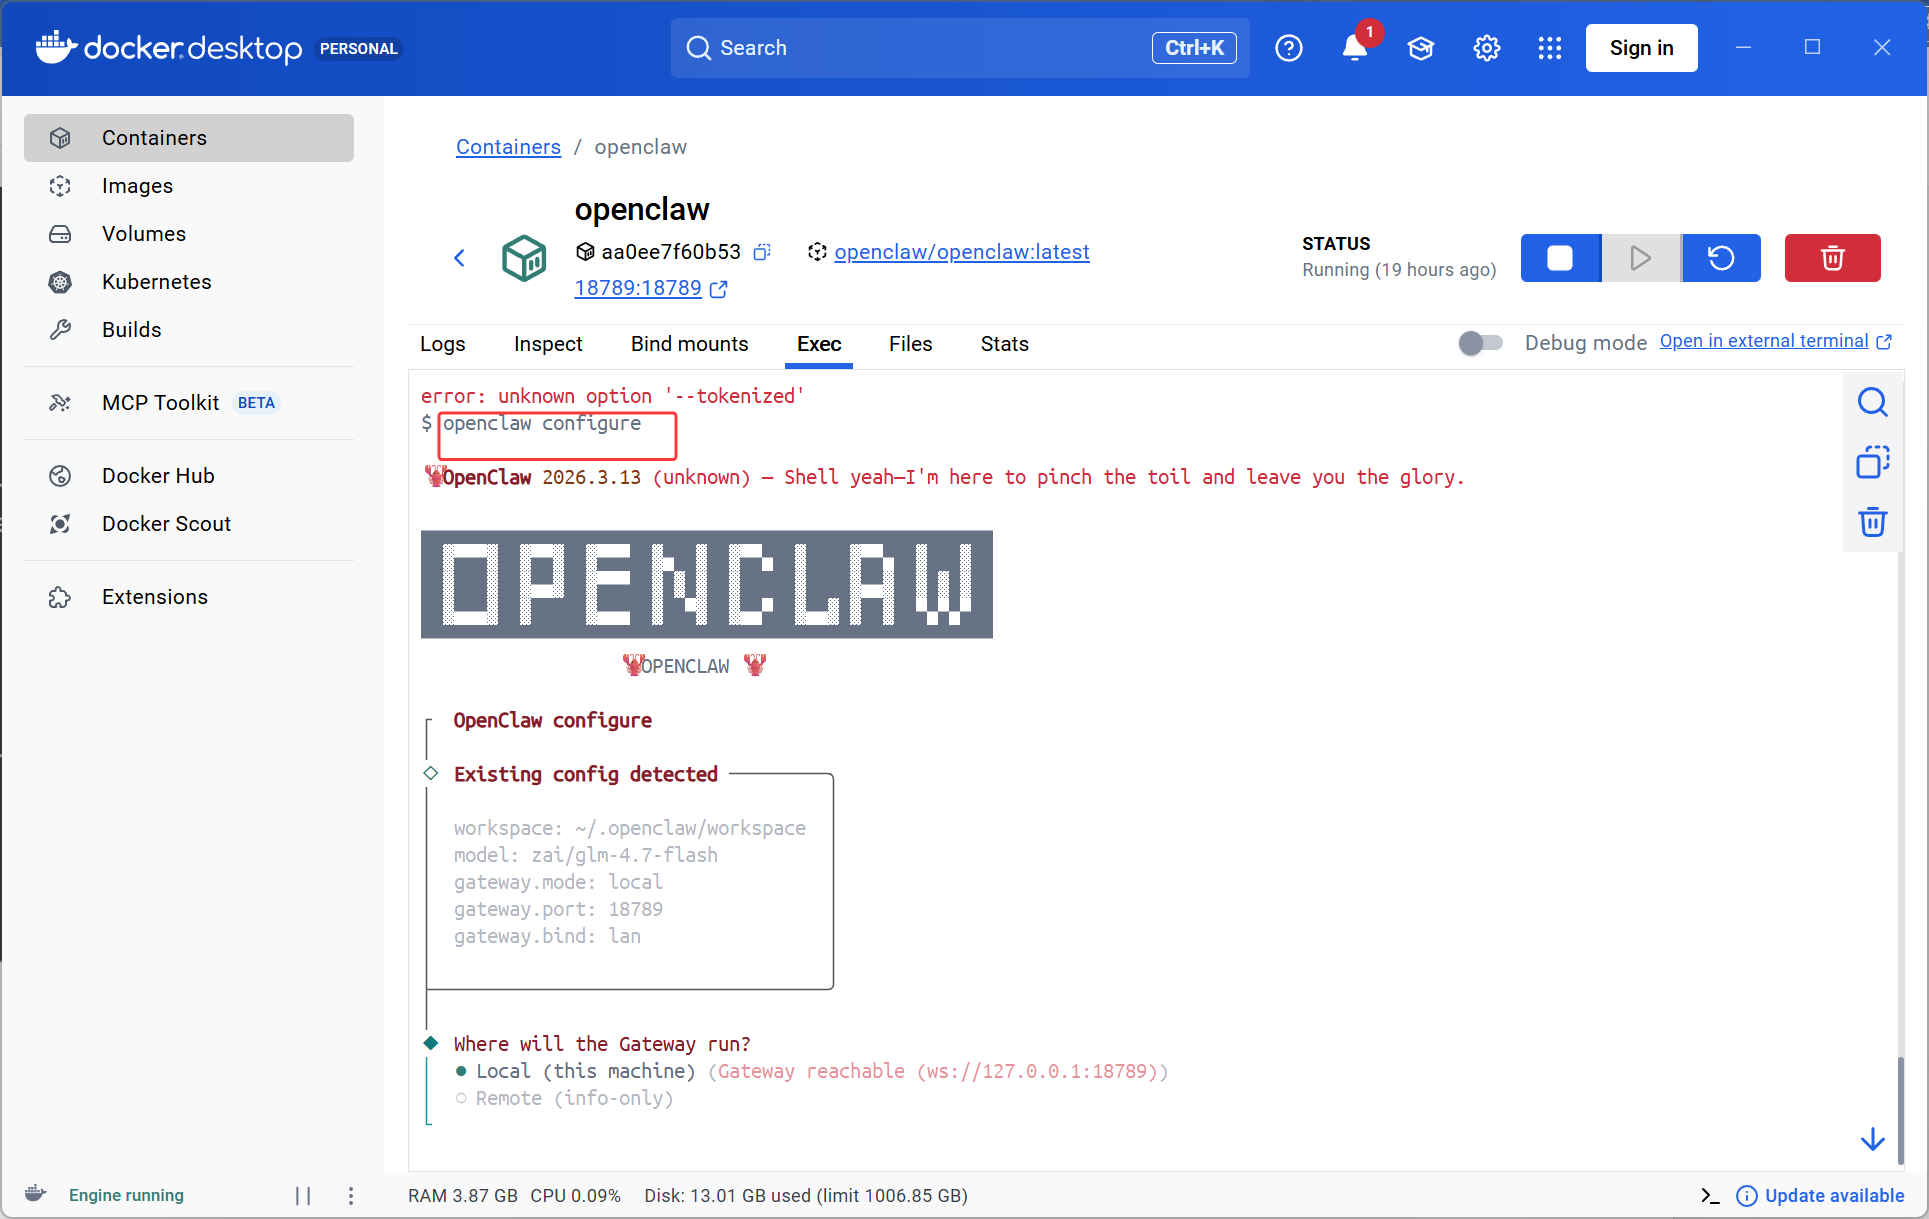Click the Sign in button
This screenshot has width=1929, height=1219.
(1642, 48)
